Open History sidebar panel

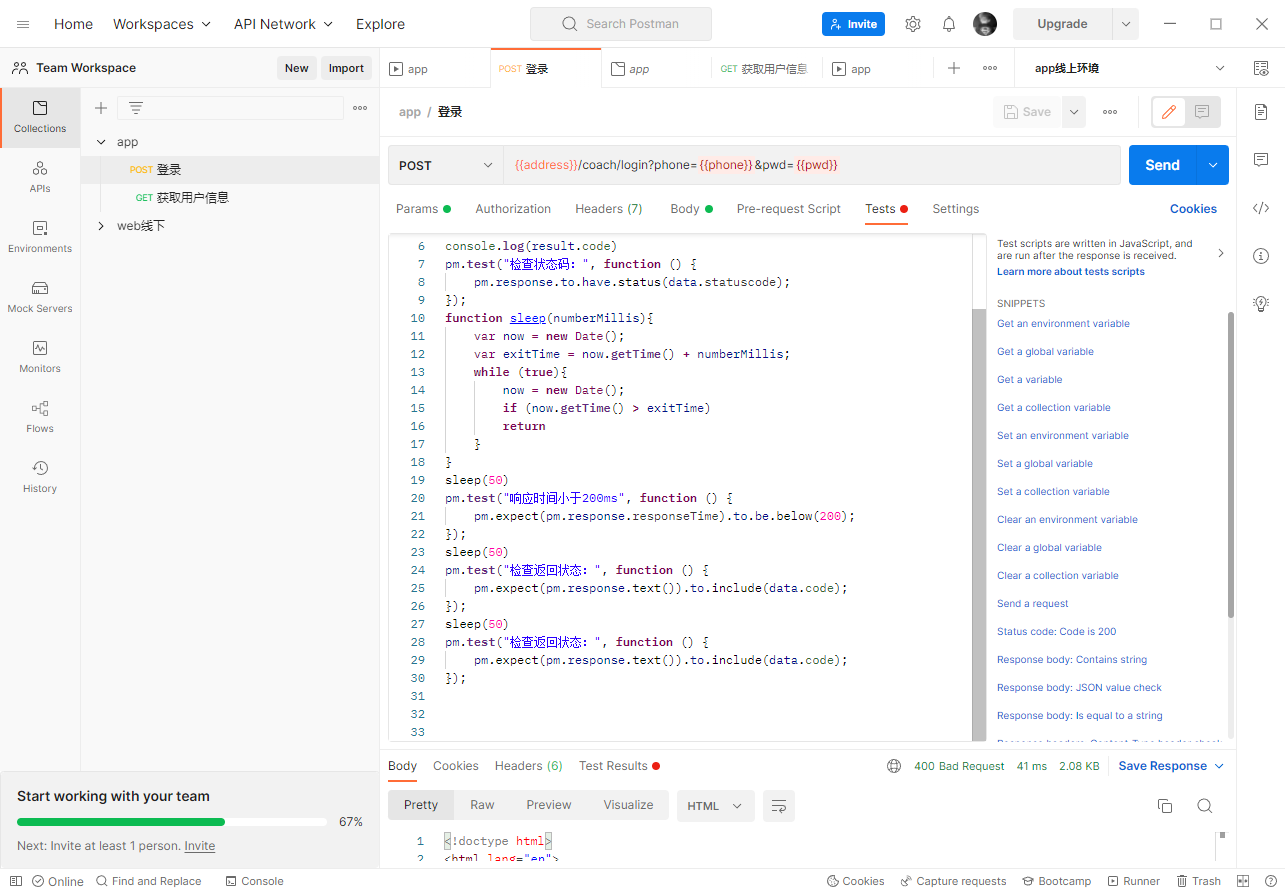40,477
